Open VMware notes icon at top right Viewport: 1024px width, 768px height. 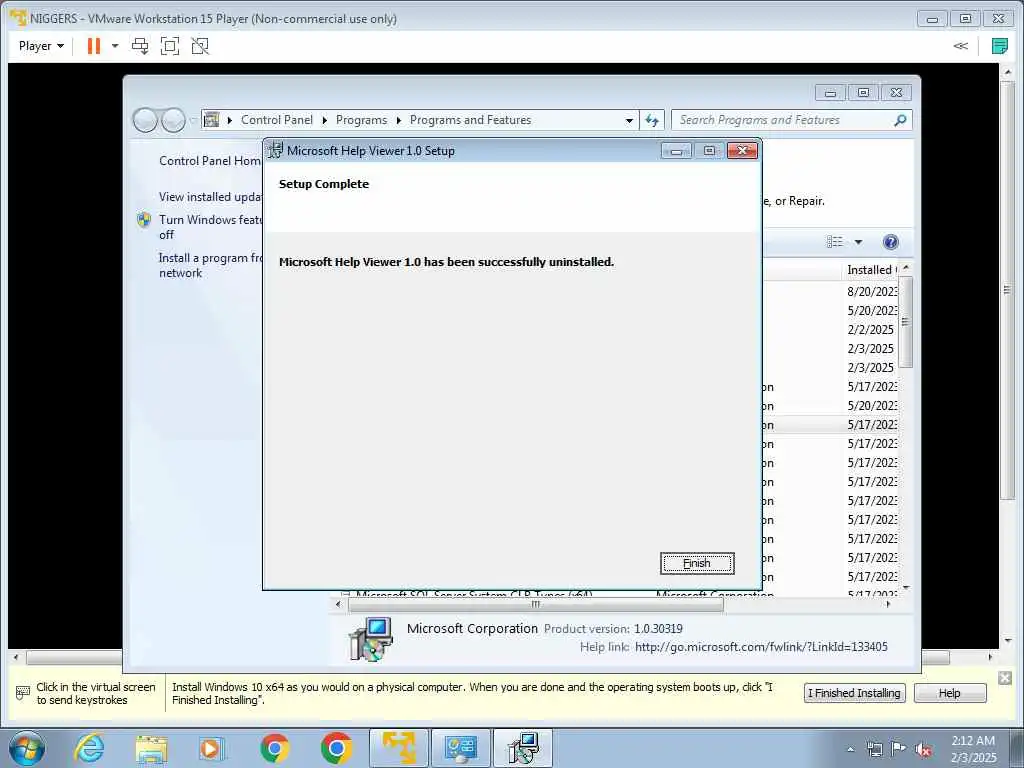point(999,46)
